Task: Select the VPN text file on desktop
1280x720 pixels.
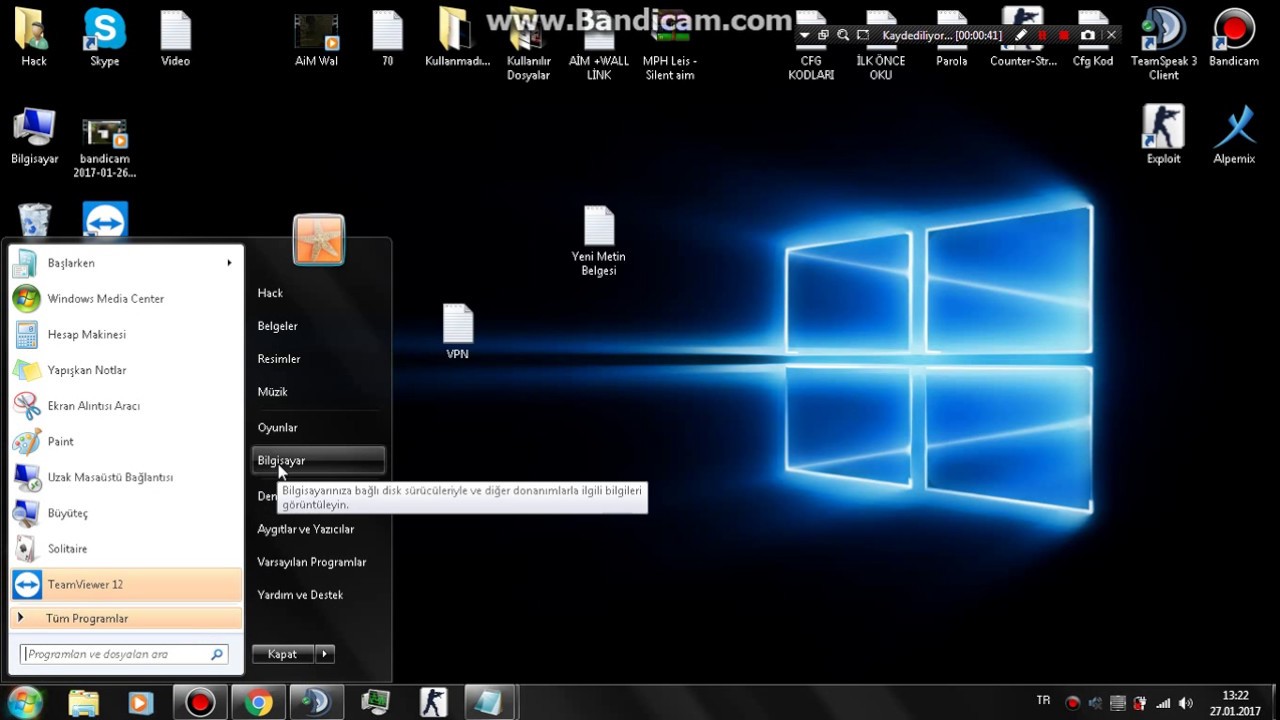Action: [x=457, y=332]
